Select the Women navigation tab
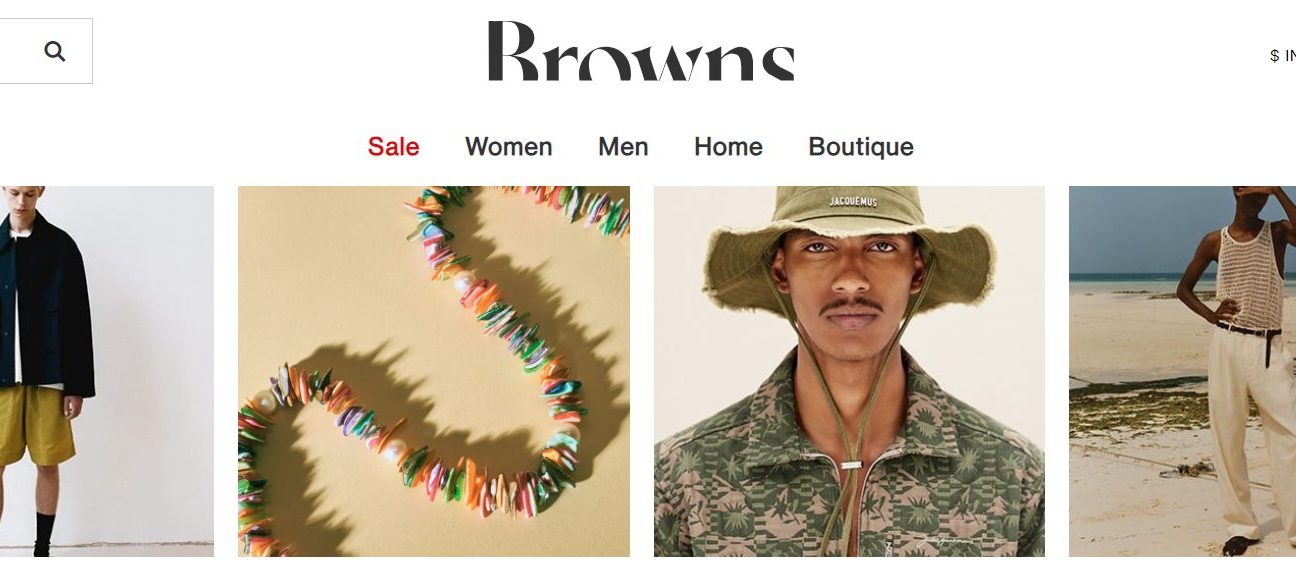 point(508,147)
